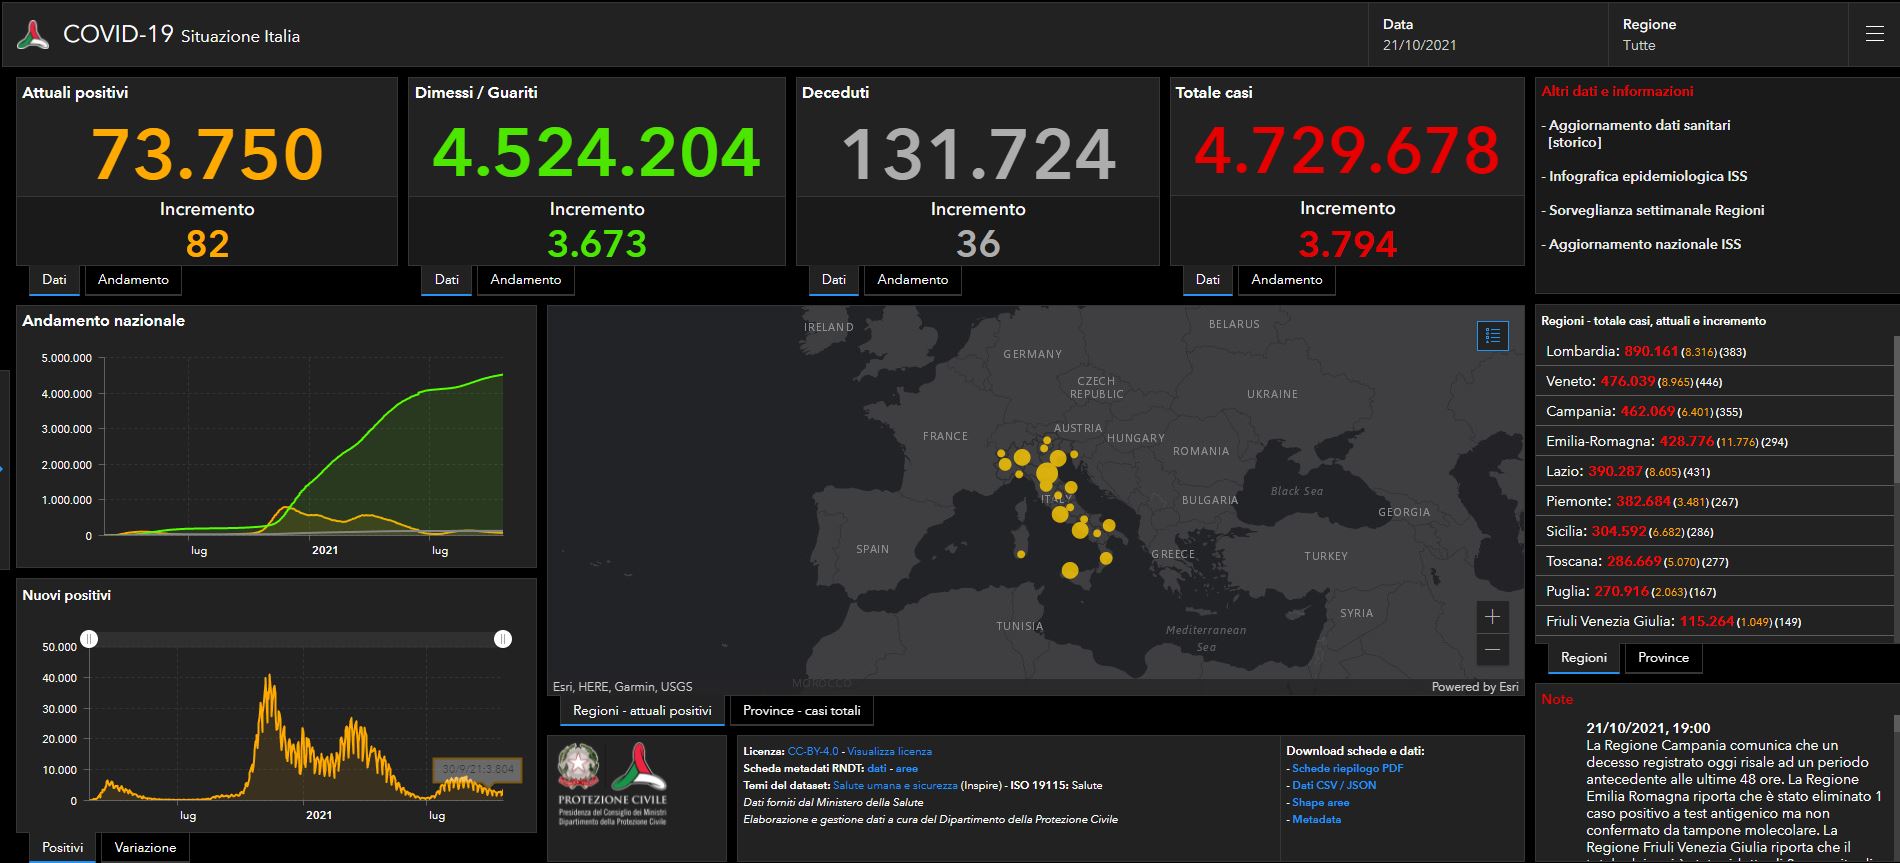Click the Sicily yellow bubble on map
The image size is (1900, 863).
(1069, 571)
